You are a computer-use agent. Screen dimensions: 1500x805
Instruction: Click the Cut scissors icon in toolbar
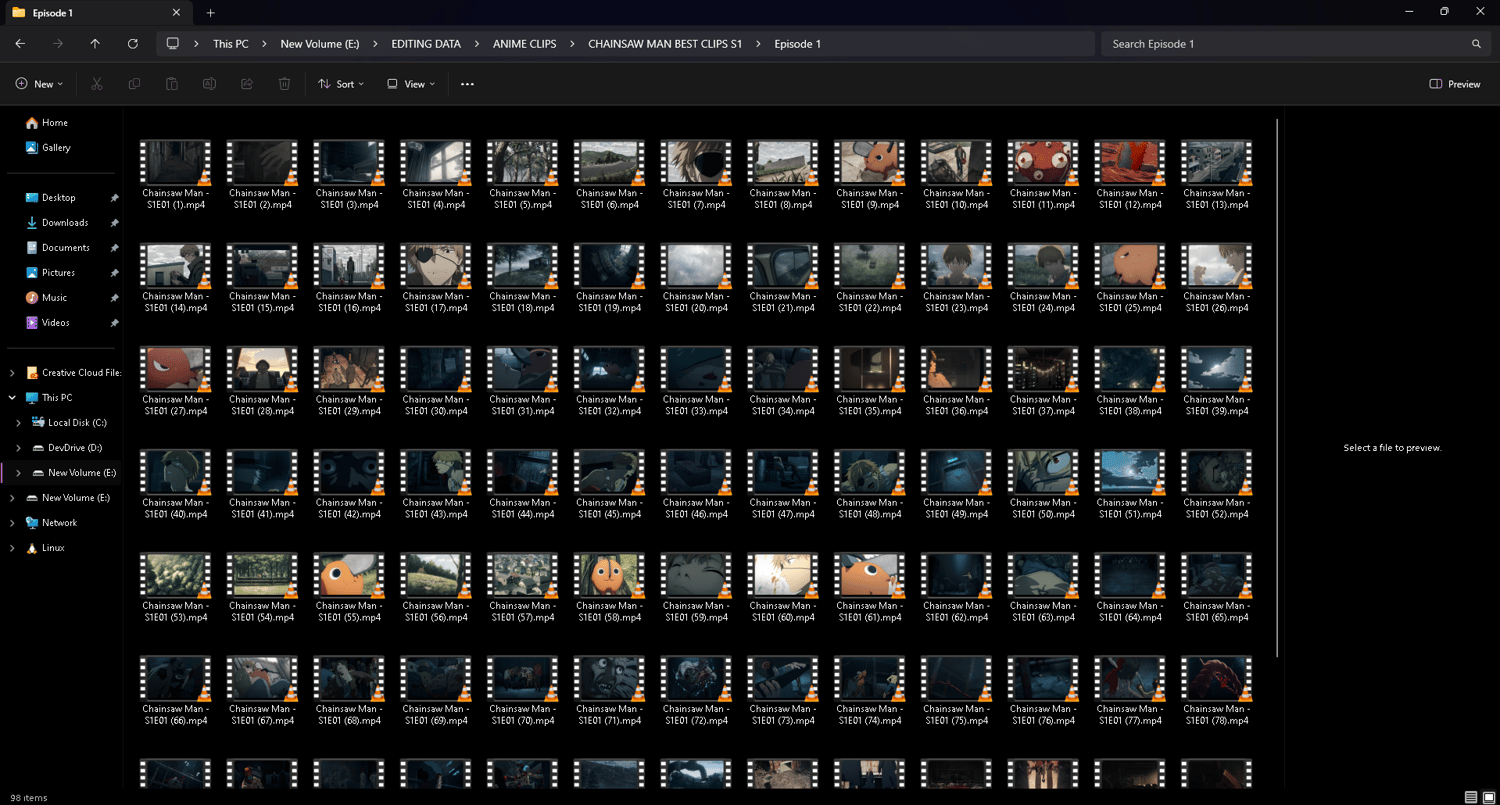[97, 84]
